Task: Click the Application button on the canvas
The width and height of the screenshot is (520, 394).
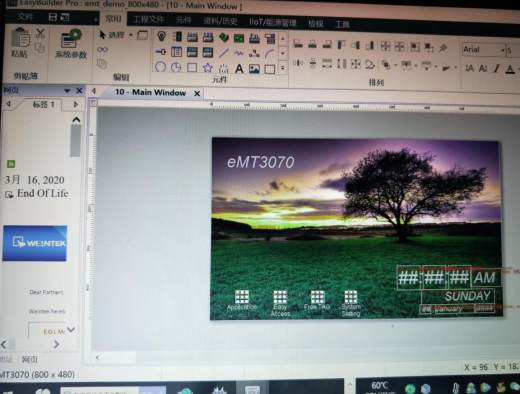Action: tap(242, 300)
